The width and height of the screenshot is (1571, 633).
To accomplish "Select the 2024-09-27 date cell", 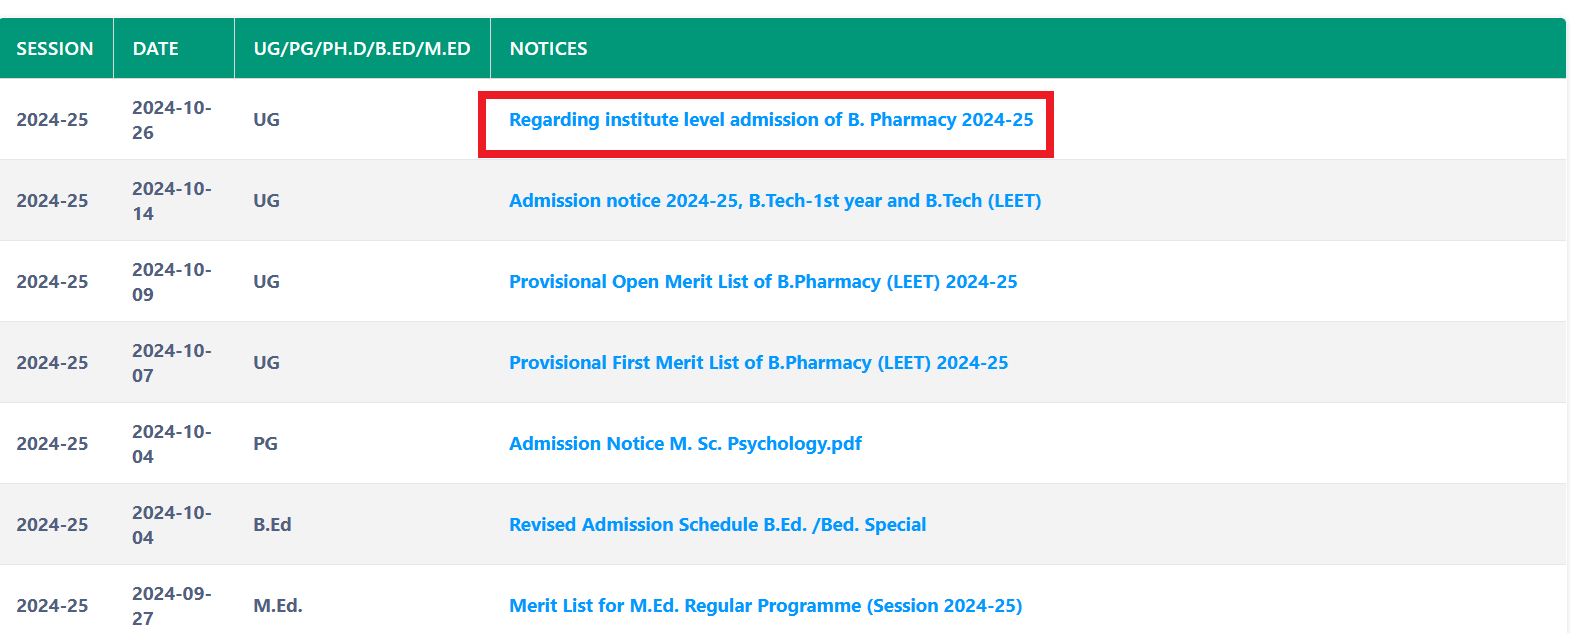I will 171,606.
